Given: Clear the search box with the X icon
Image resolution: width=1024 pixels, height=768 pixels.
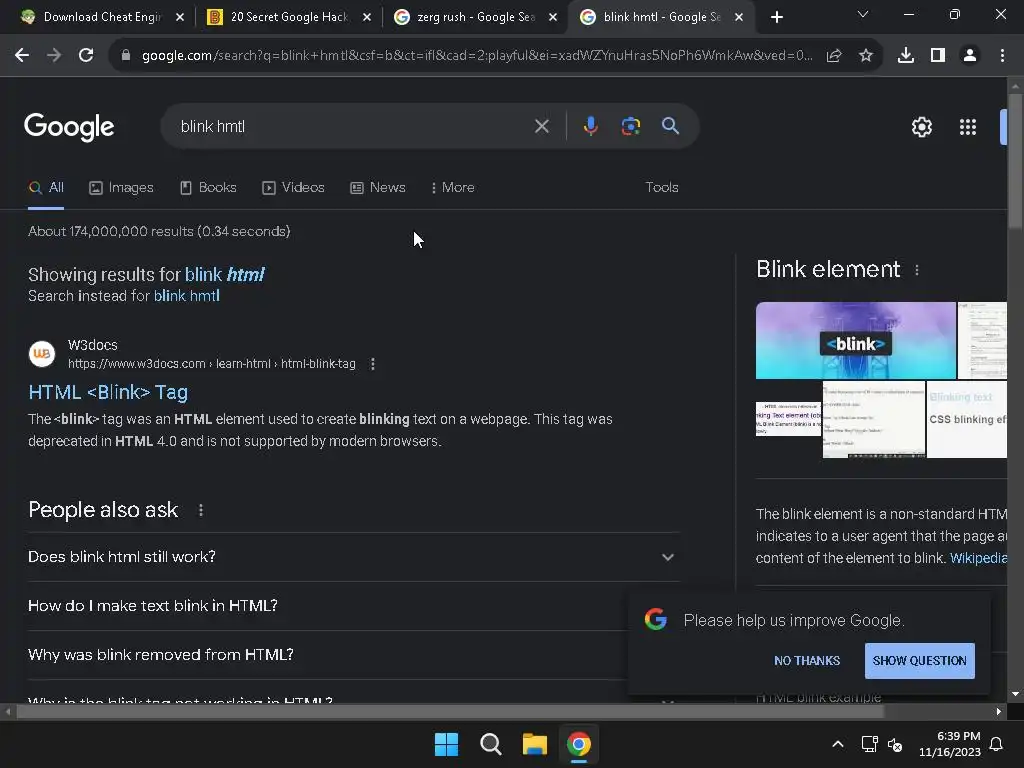Looking at the screenshot, I should 541,126.
